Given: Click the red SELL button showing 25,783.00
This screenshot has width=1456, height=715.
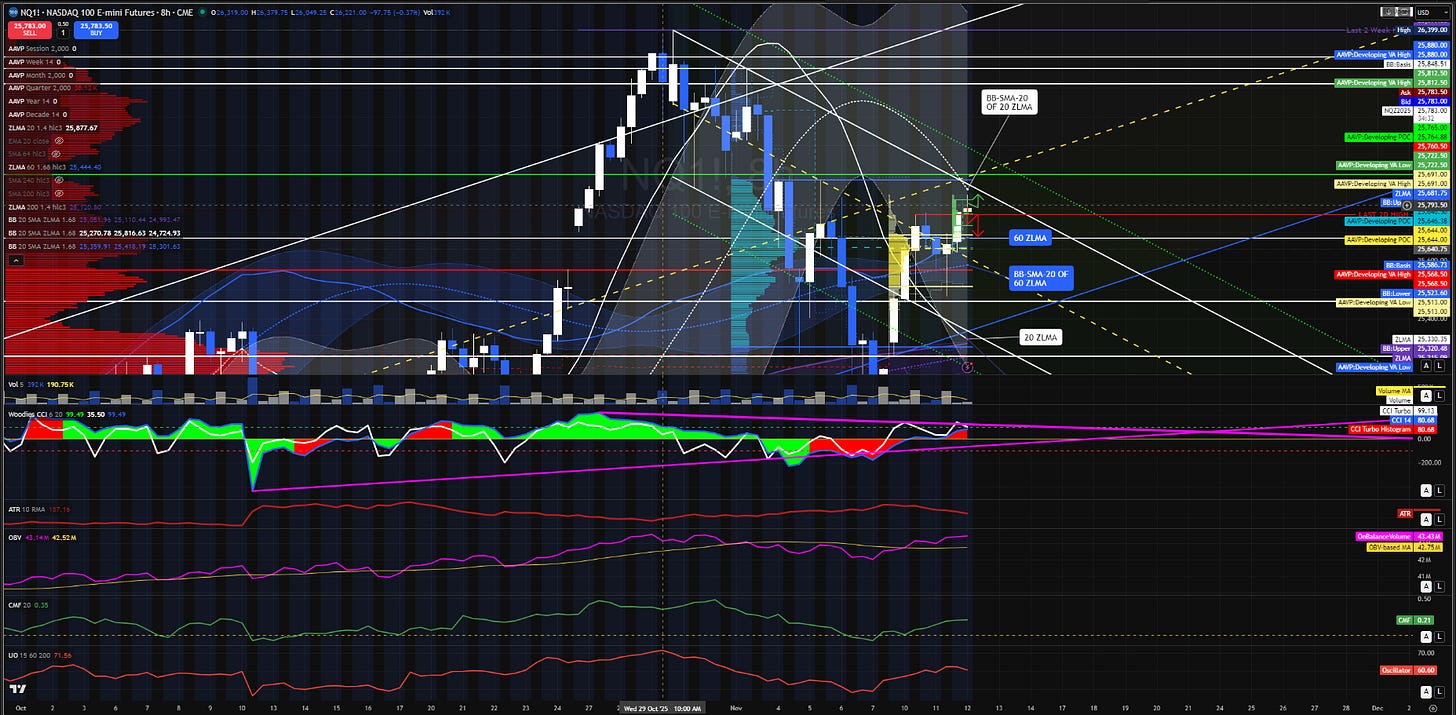Looking at the screenshot, I should (29, 30).
